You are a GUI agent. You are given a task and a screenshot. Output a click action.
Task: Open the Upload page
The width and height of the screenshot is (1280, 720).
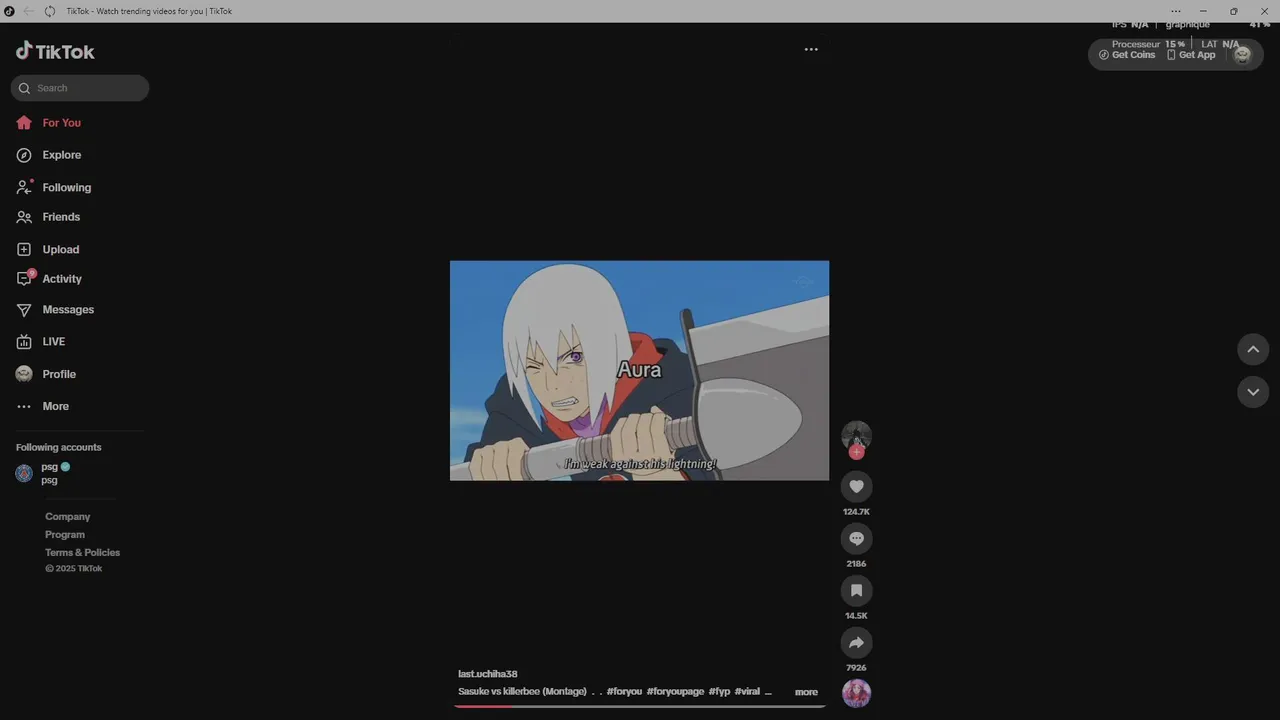tap(60, 250)
